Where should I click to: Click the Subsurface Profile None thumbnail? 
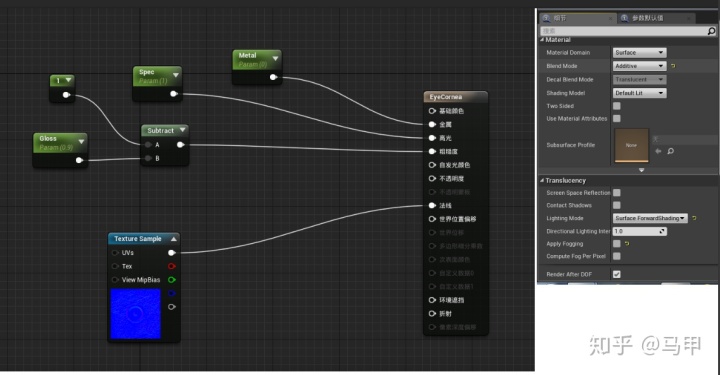click(x=631, y=145)
